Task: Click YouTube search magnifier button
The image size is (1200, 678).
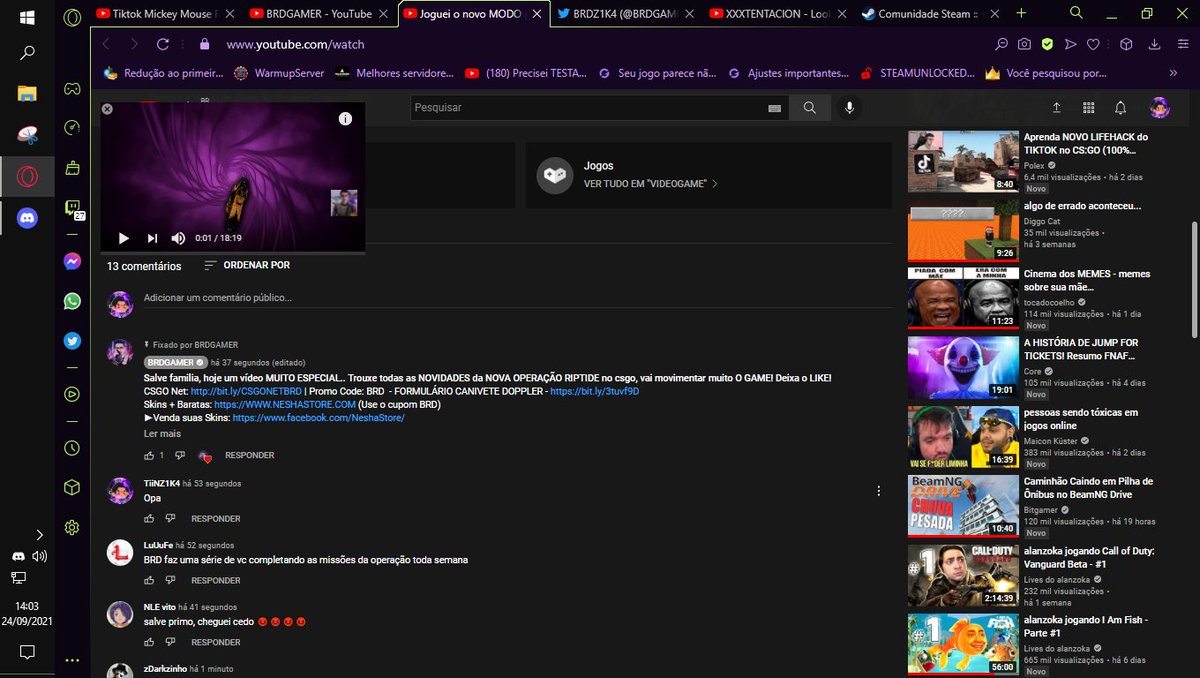Action: [x=809, y=108]
